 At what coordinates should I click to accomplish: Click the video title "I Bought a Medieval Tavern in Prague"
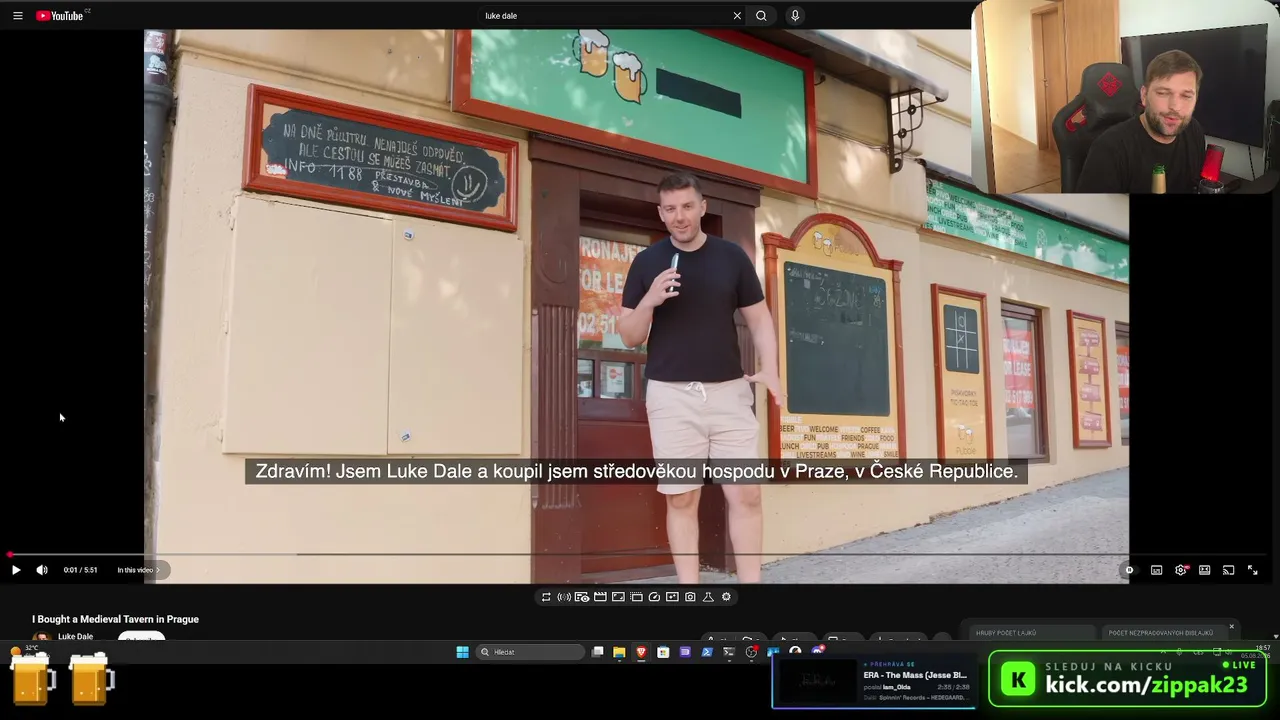click(115, 619)
